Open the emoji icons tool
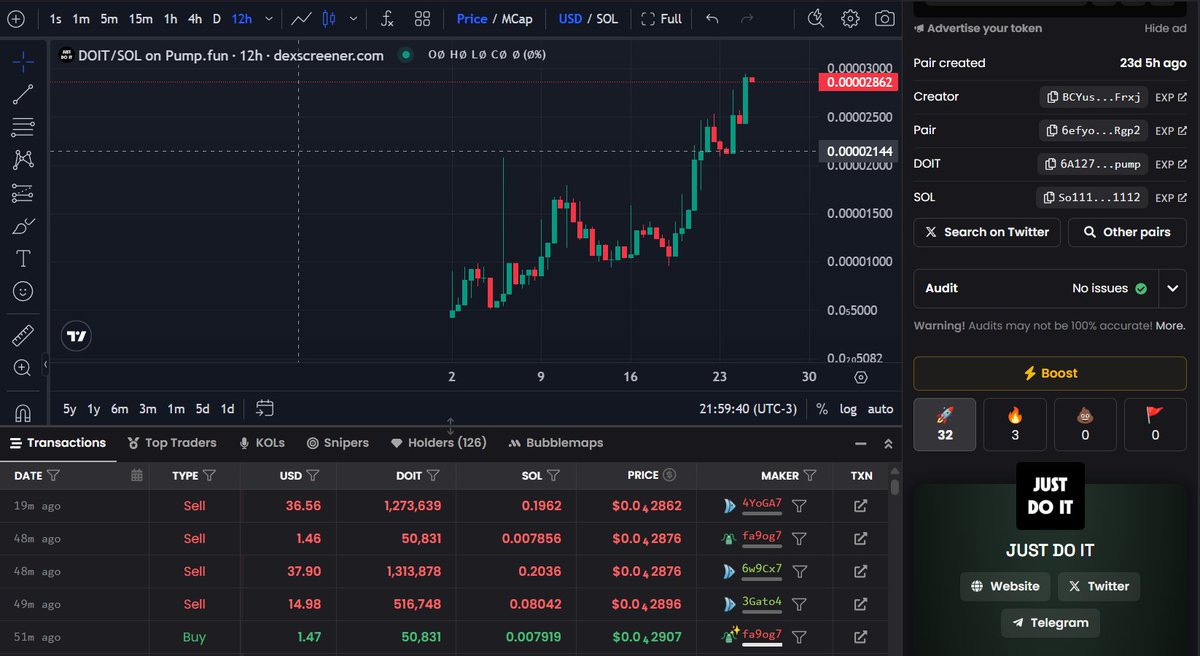The image size is (1200, 656). pyautogui.click(x=23, y=292)
